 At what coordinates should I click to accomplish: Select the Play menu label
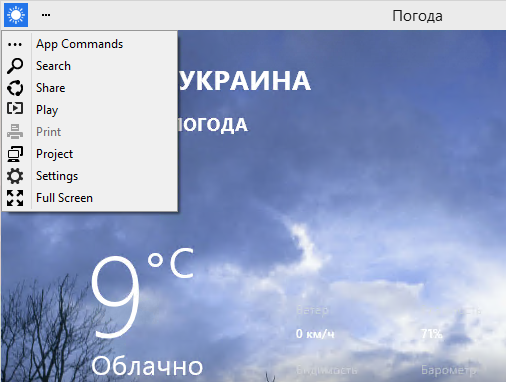[x=47, y=110]
